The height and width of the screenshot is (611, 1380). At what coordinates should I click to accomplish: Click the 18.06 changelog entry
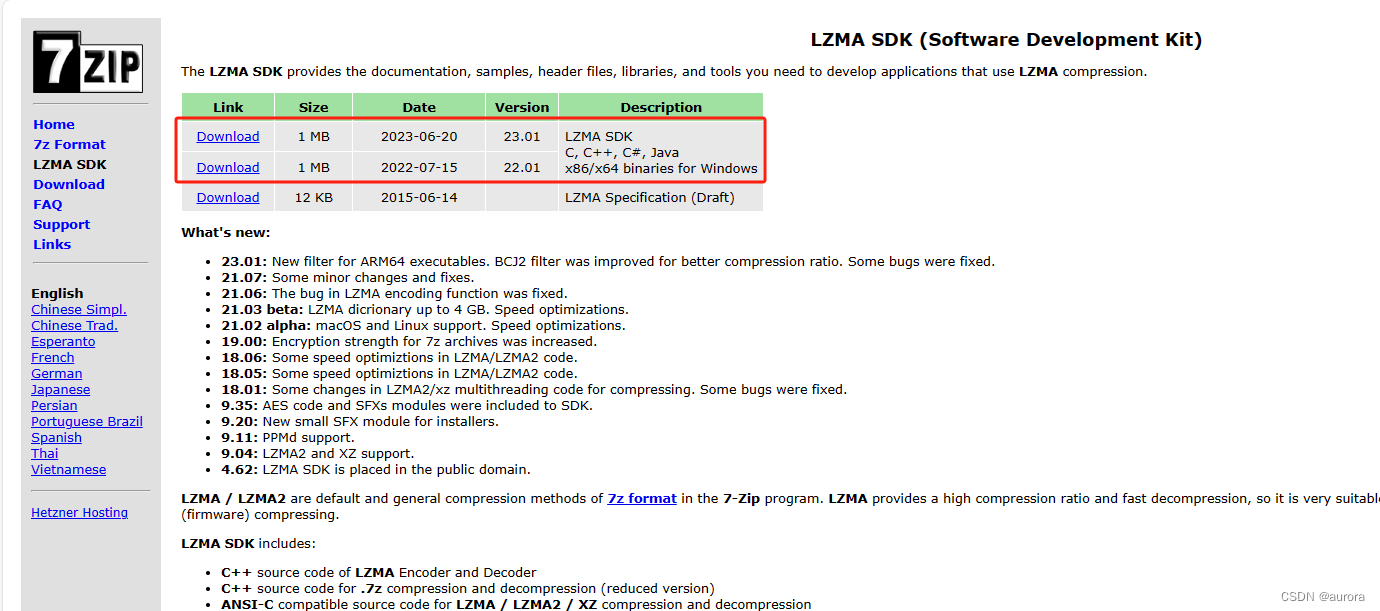point(399,357)
